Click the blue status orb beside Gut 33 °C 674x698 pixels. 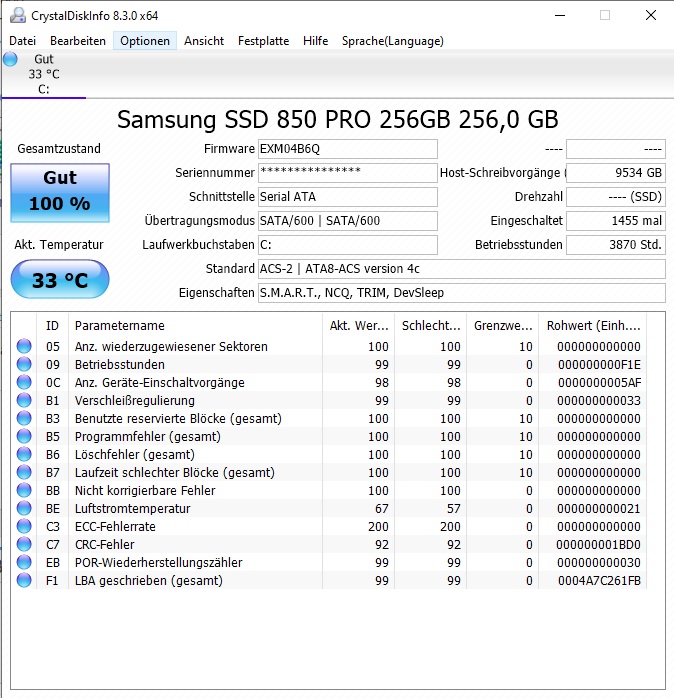point(10,59)
